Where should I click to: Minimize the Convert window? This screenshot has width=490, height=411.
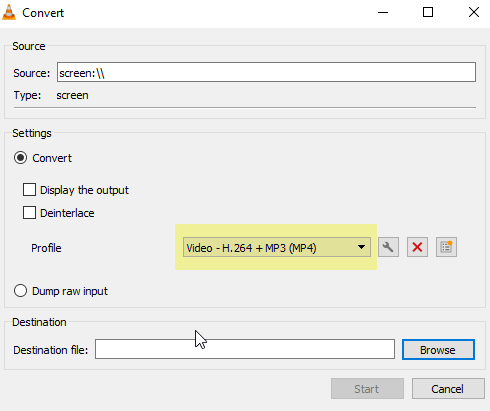point(383,13)
